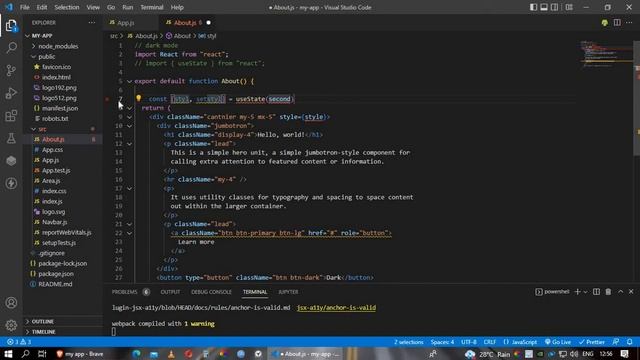Click the lightbulb quick-fix icon on line 7
Image resolution: width=640 pixels, height=360 pixels.
[x=138, y=98]
